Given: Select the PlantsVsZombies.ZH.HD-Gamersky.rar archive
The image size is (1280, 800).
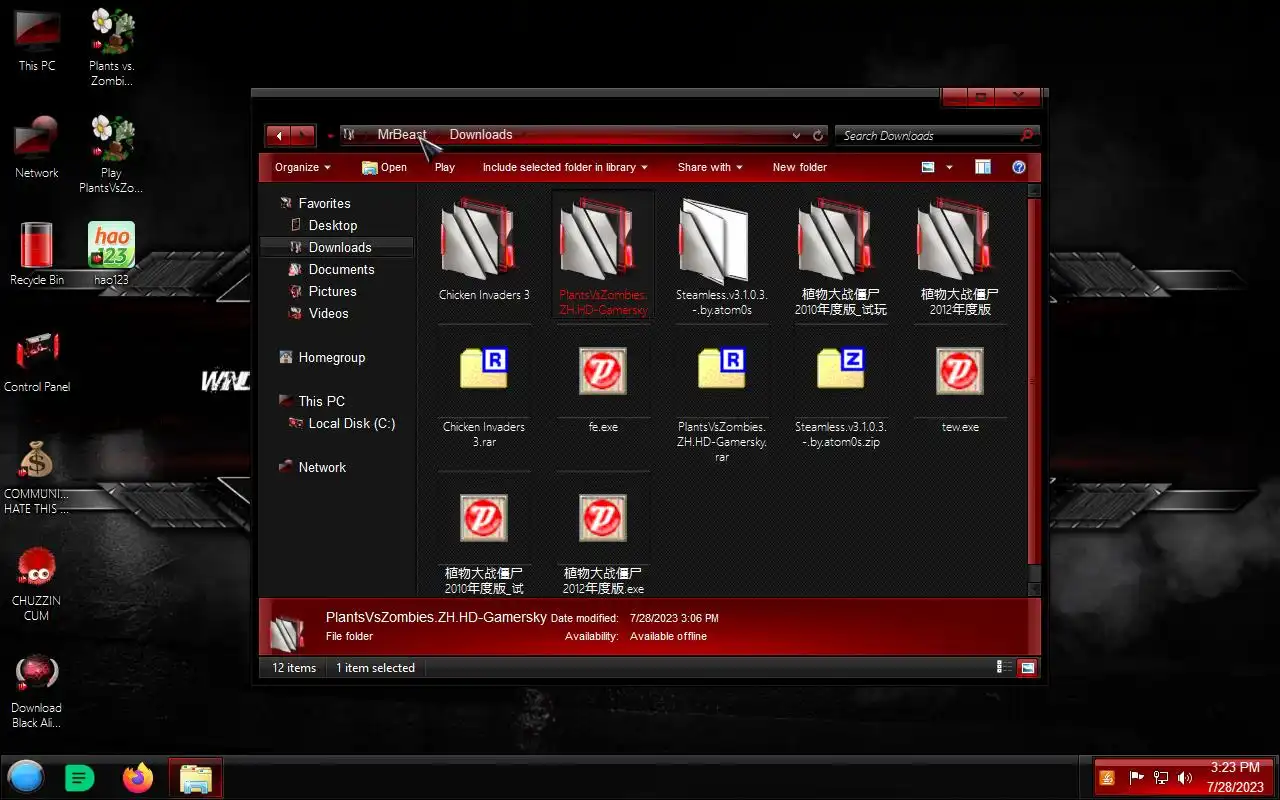Looking at the screenshot, I should coord(722,402).
